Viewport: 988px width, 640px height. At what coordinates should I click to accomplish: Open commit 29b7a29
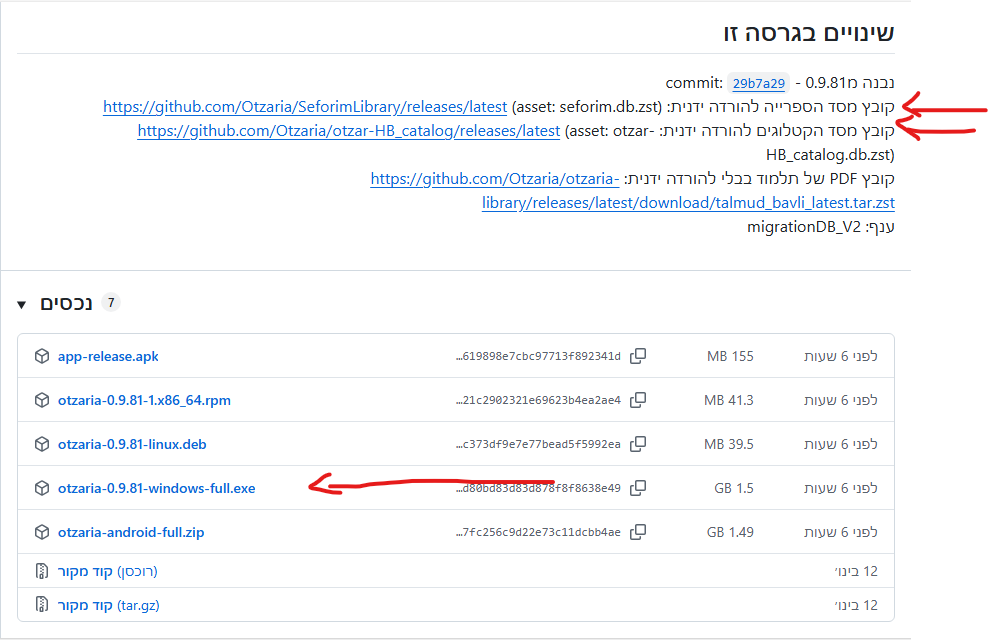coord(759,83)
